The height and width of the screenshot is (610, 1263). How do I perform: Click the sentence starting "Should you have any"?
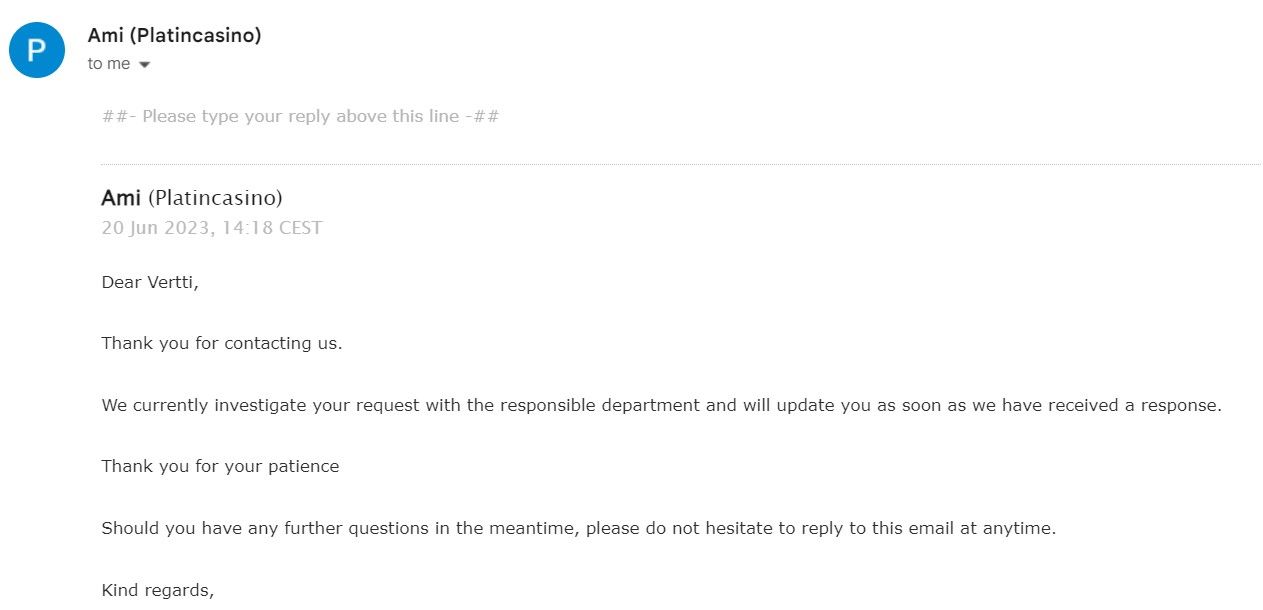[x=578, y=528]
